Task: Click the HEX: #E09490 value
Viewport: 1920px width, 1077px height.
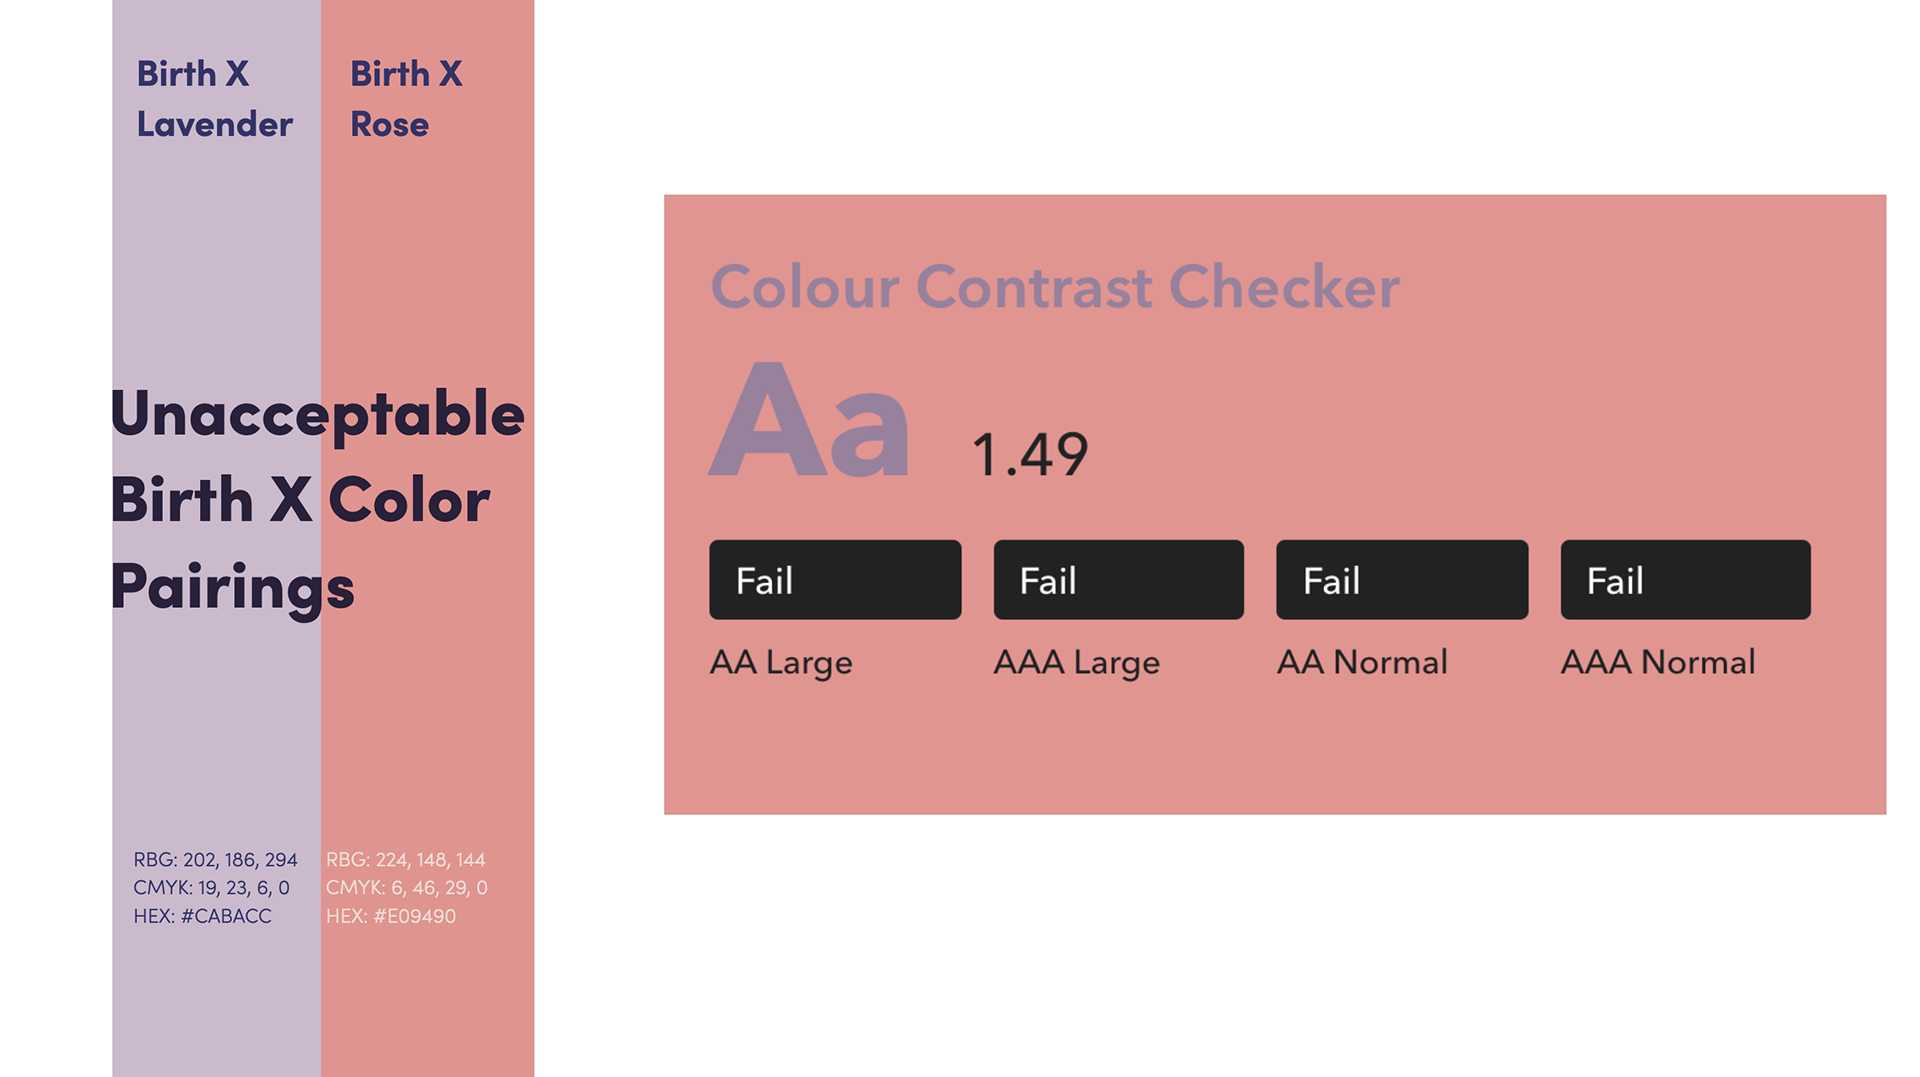Action: point(391,916)
